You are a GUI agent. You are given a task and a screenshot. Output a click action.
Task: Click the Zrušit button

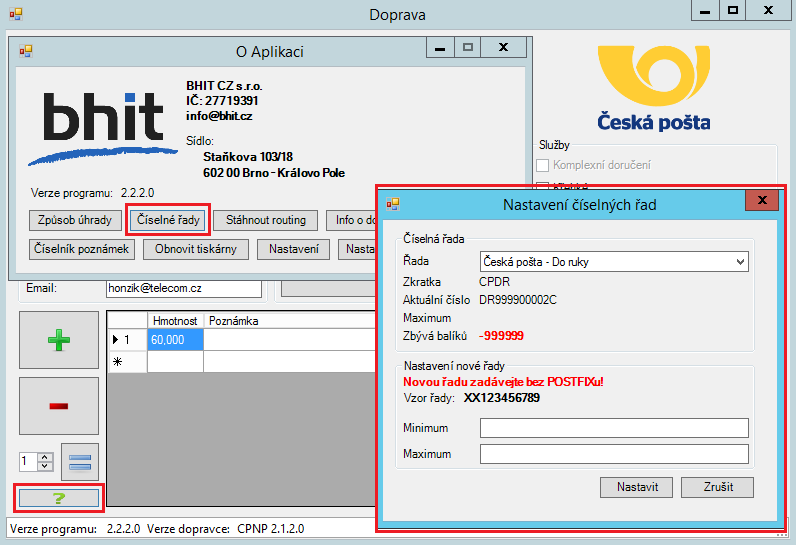717,487
